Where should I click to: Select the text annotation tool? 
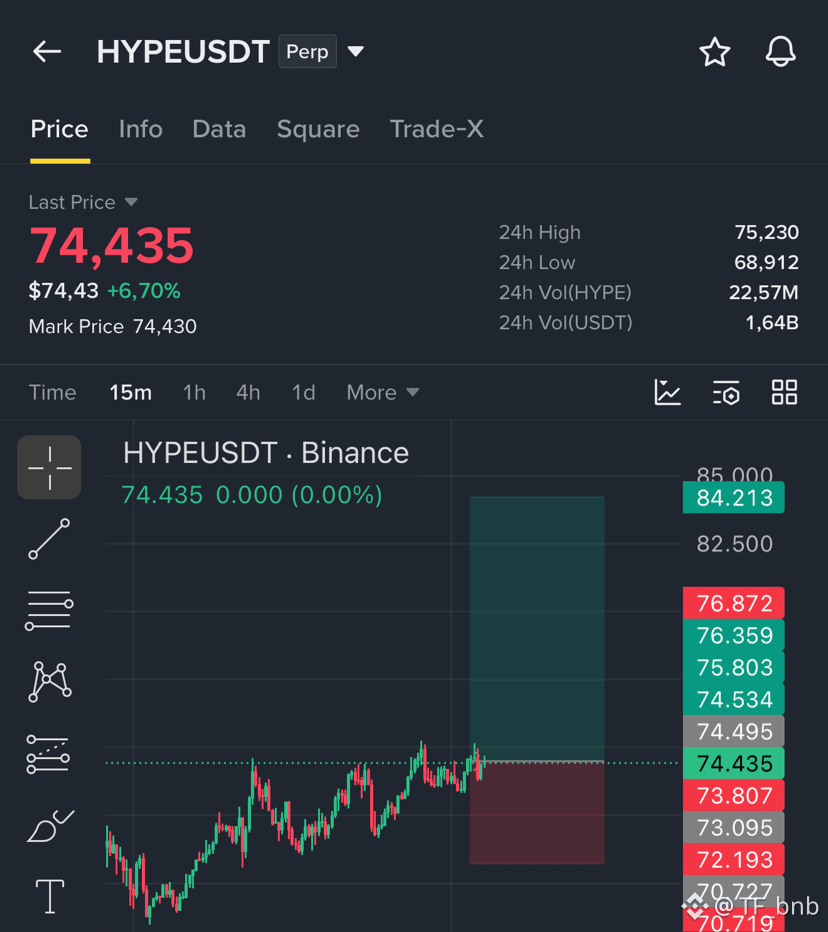tap(50, 896)
